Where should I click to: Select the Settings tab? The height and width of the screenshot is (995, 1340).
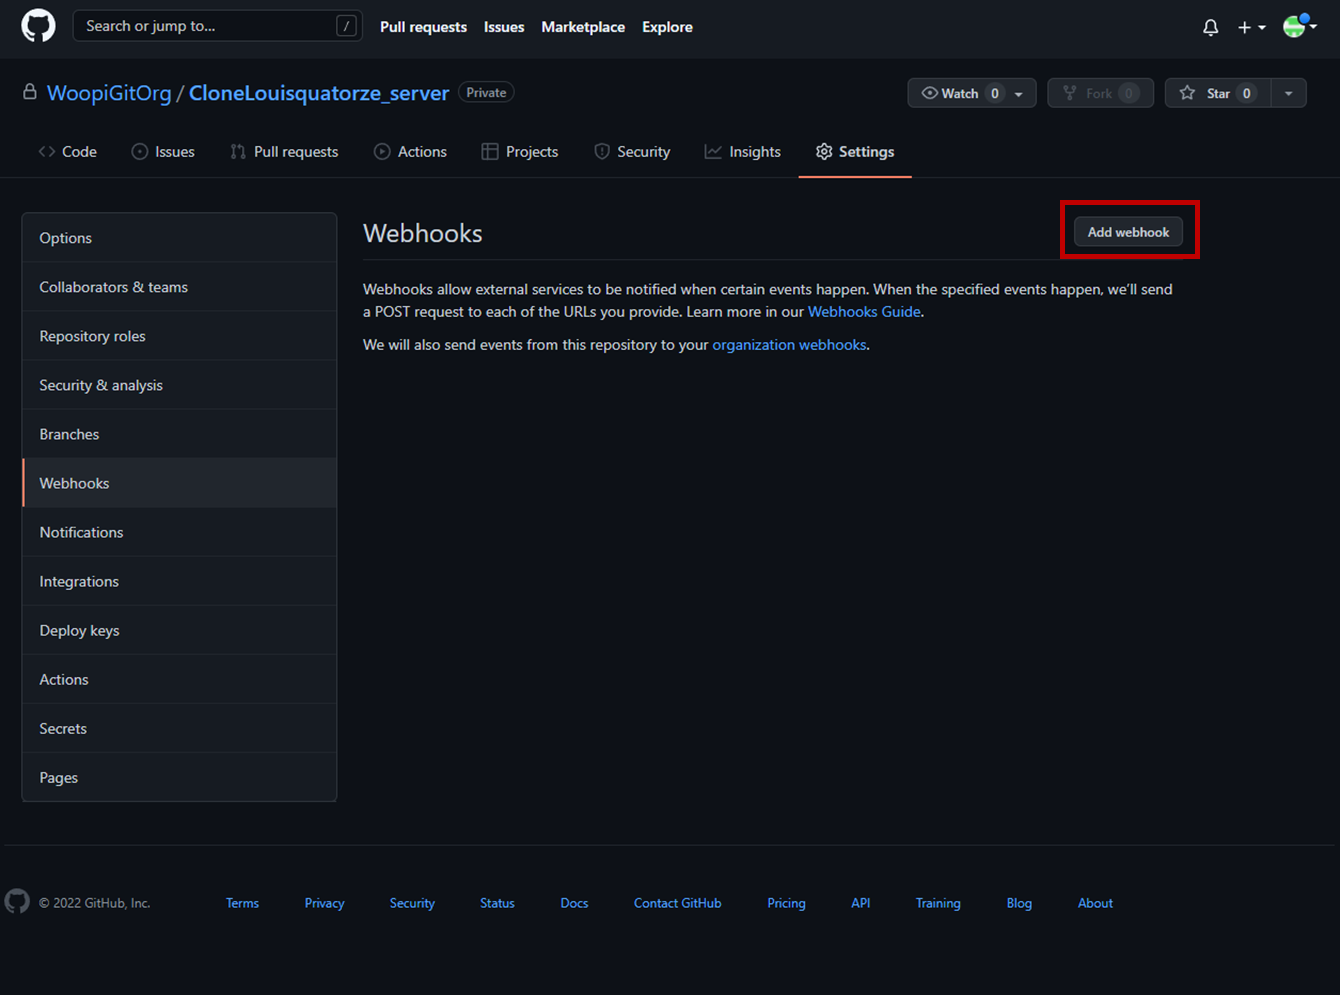[855, 152]
